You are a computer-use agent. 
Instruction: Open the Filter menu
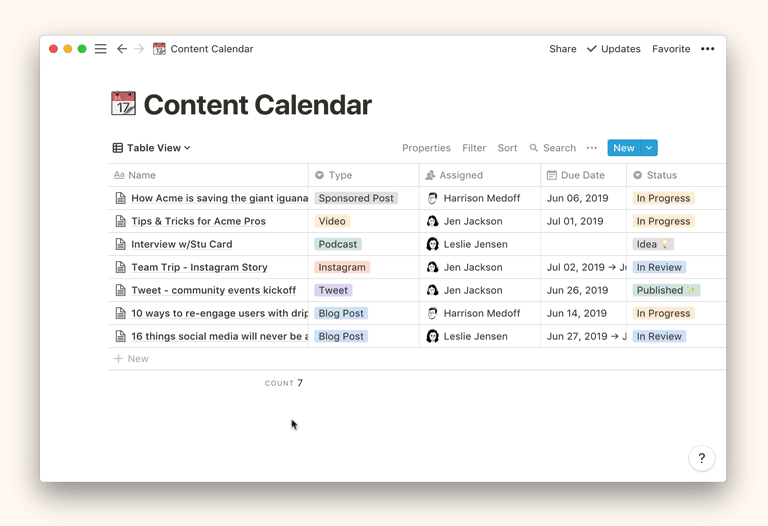474,148
